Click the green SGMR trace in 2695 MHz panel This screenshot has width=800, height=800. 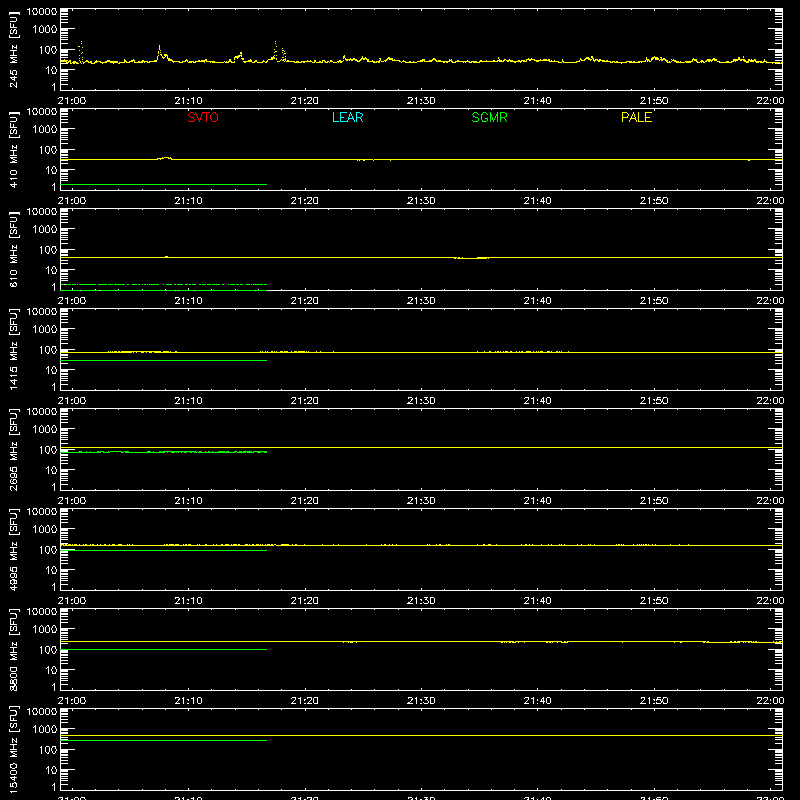point(163,452)
